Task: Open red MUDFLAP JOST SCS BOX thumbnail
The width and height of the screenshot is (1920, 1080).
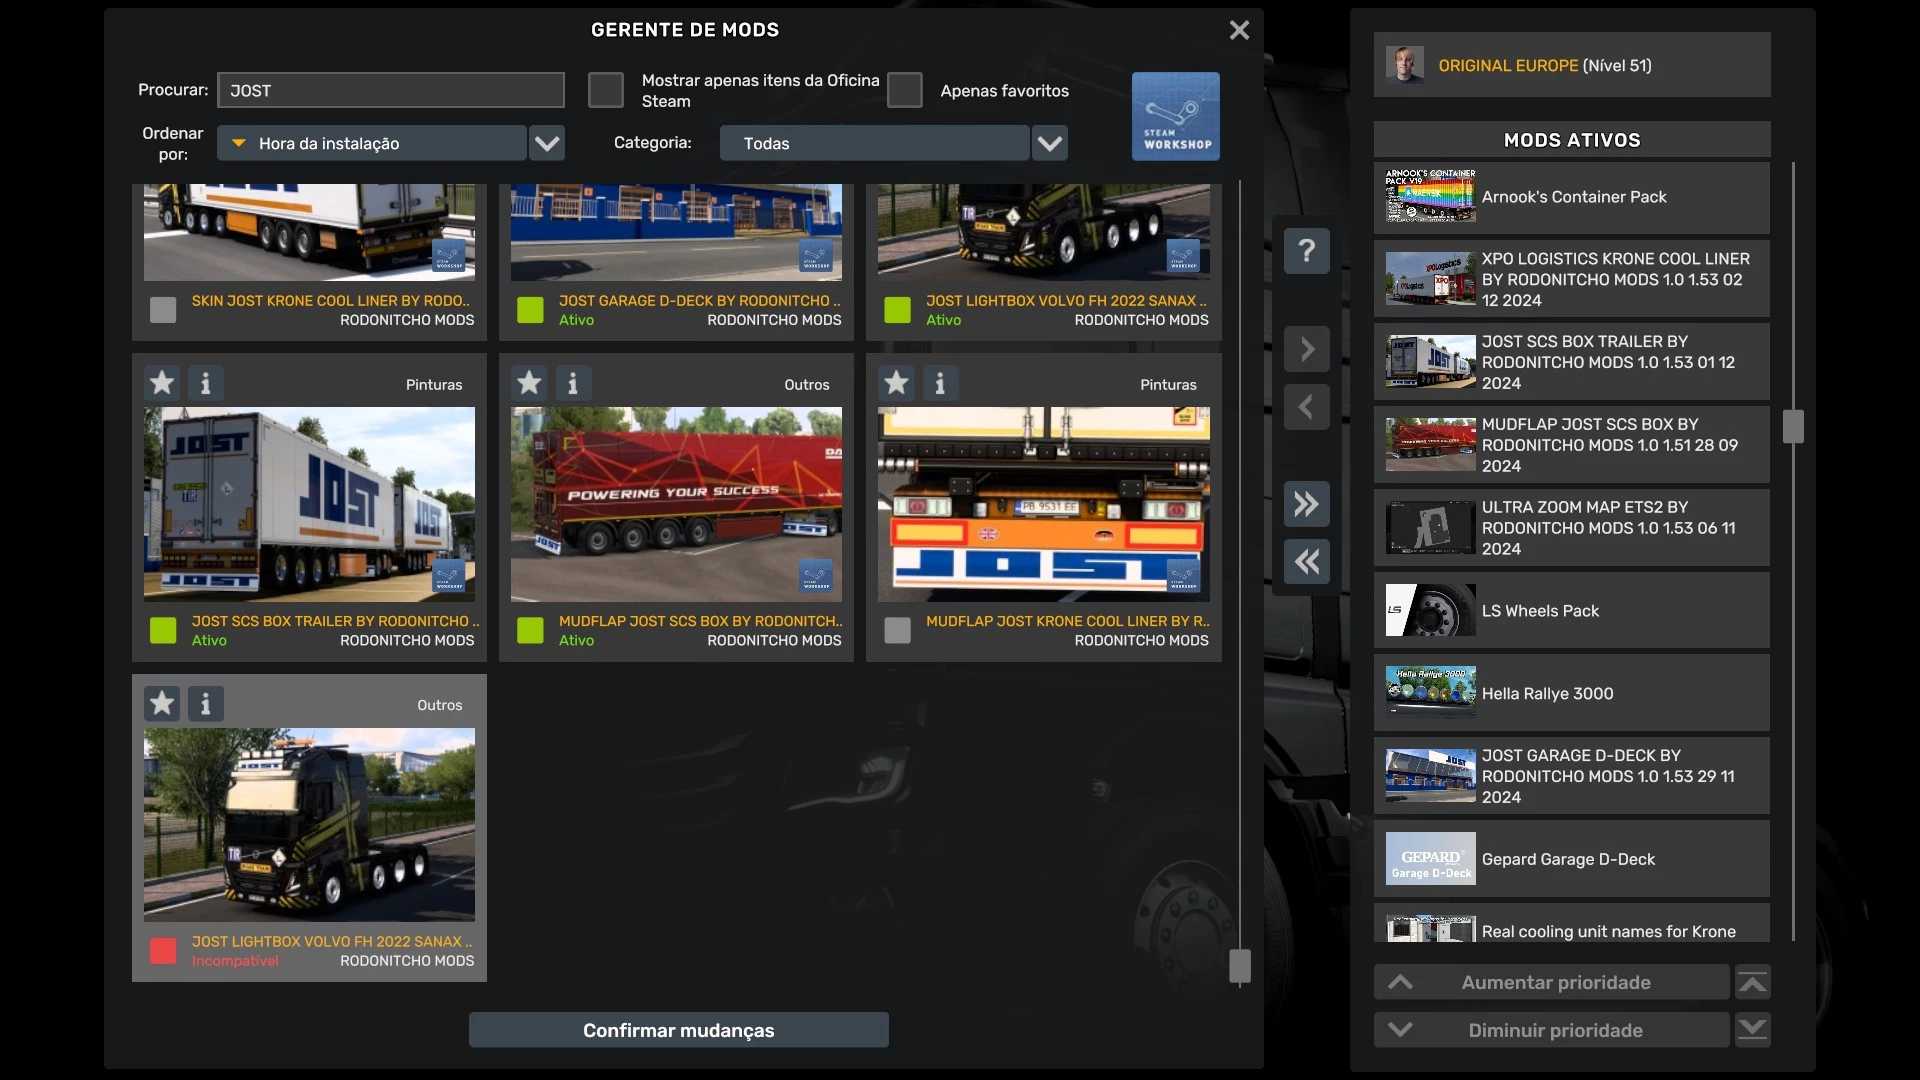Action: coord(676,504)
